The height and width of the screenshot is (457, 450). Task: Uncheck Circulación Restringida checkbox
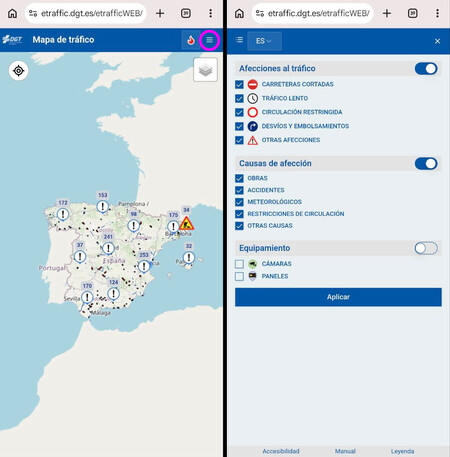click(239, 112)
